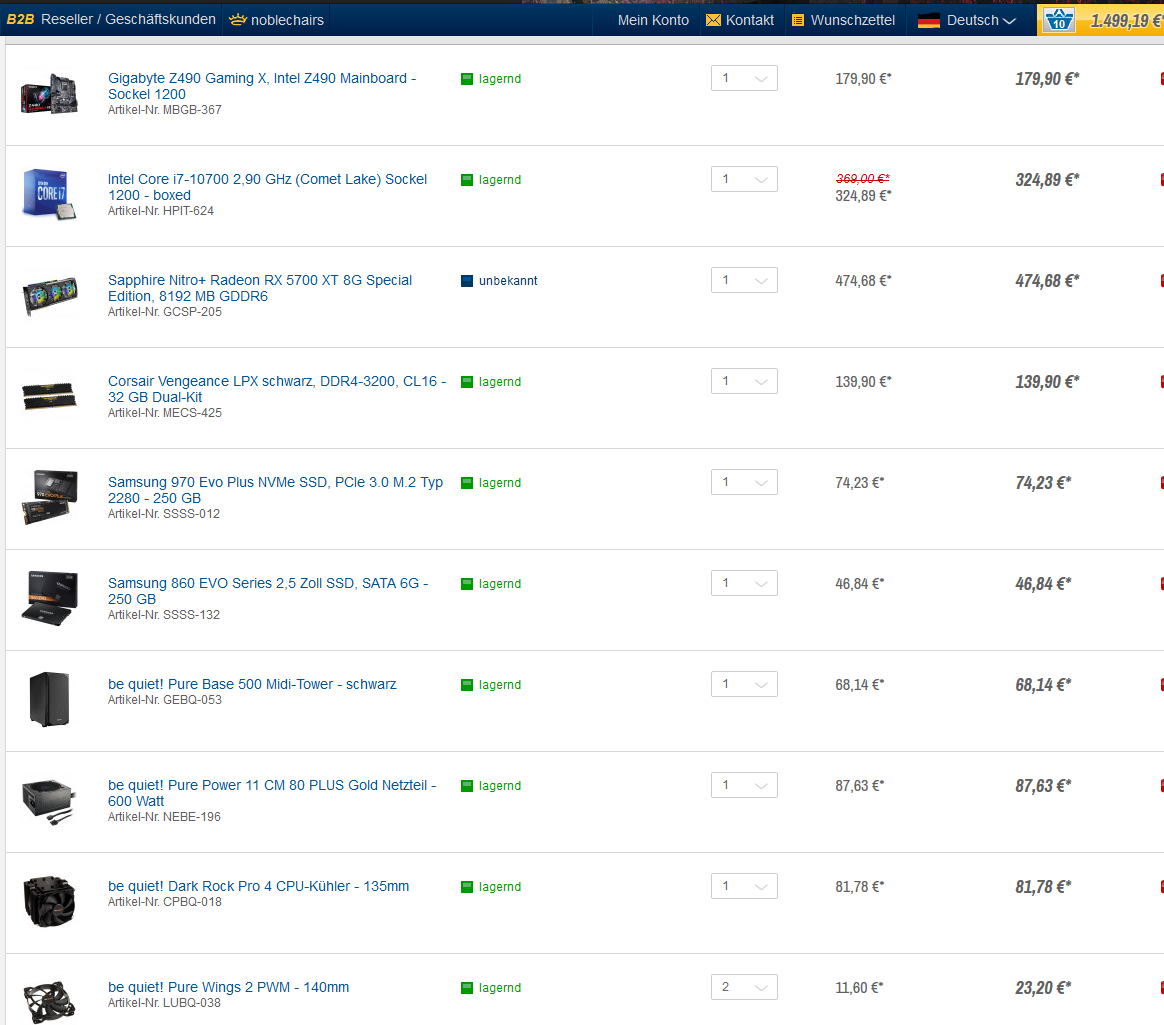
Task: Open quantity dropdown for Samsung 860 EVO
Action: click(744, 583)
